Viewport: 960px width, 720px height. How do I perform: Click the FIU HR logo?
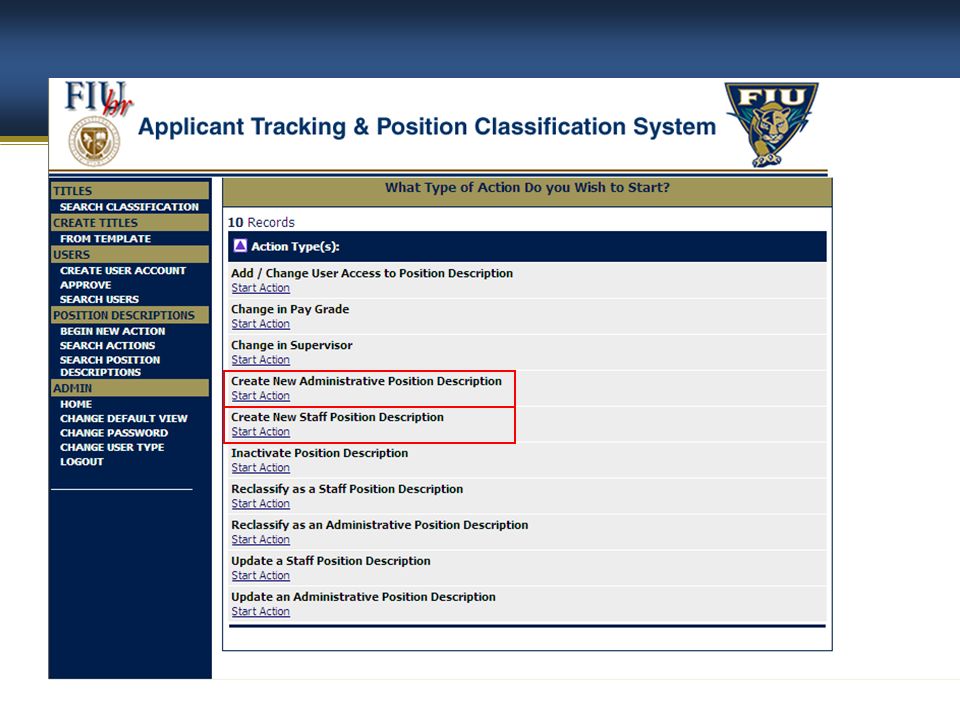(x=99, y=98)
